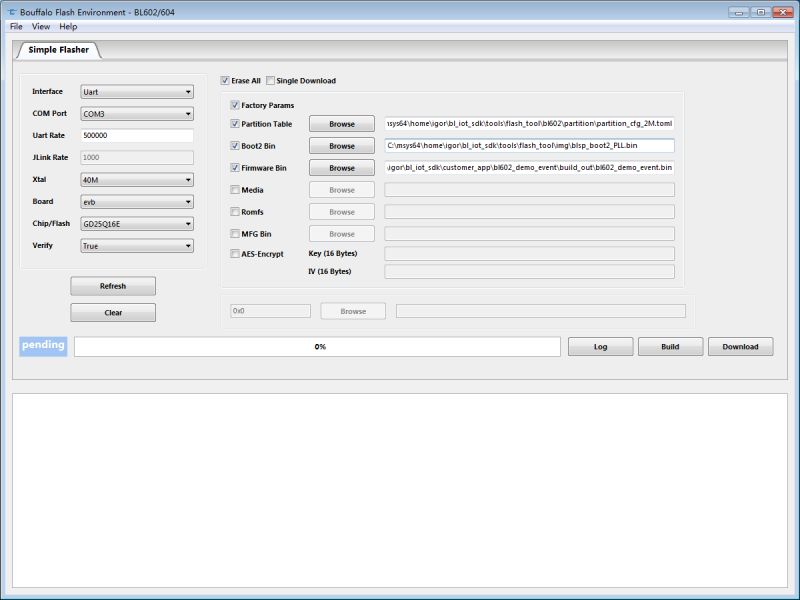
Task: Open the File menu
Action: point(16,27)
